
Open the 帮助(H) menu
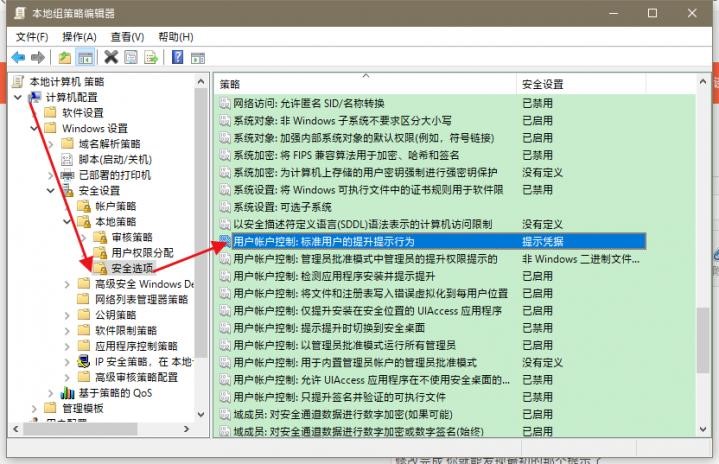[x=176, y=37]
